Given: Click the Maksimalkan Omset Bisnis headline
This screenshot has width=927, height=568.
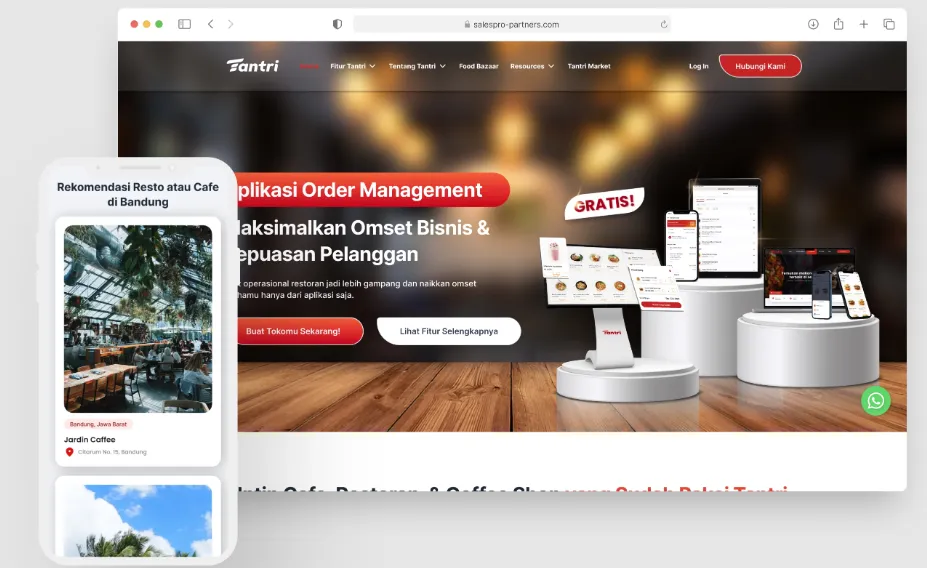Looking at the screenshot, I should [364, 241].
